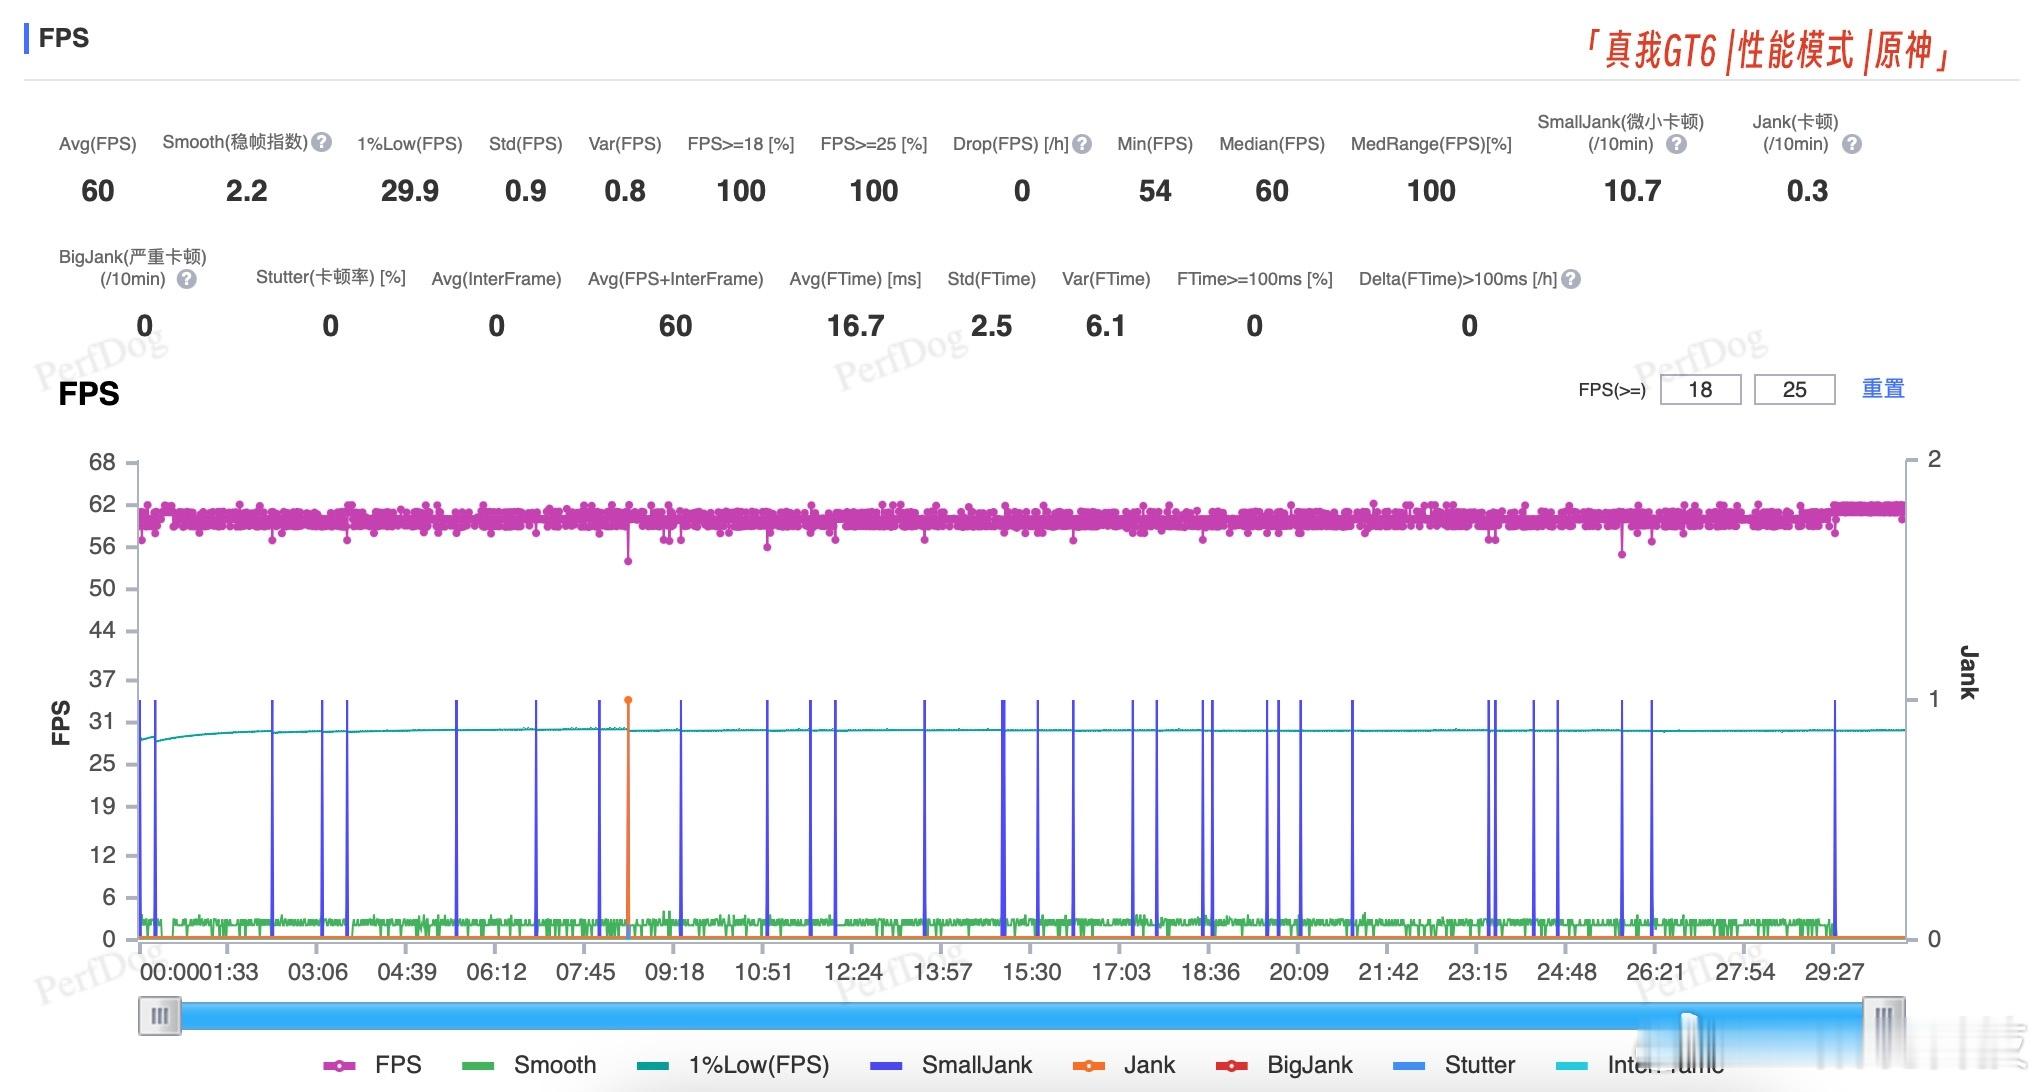Click the 29:27 time axis label

(x=1835, y=972)
